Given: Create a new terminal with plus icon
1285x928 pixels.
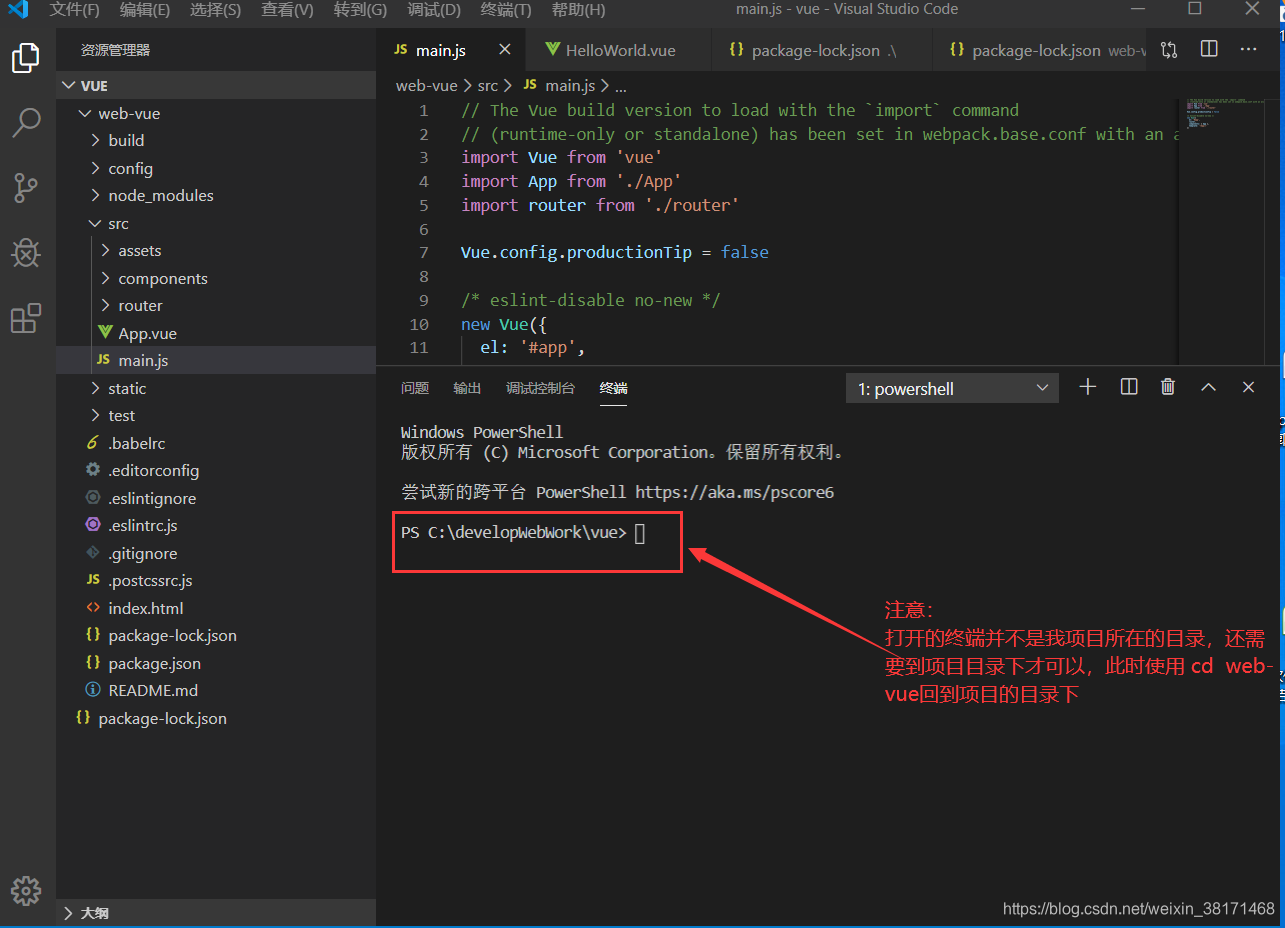Looking at the screenshot, I should (x=1088, y=387).
